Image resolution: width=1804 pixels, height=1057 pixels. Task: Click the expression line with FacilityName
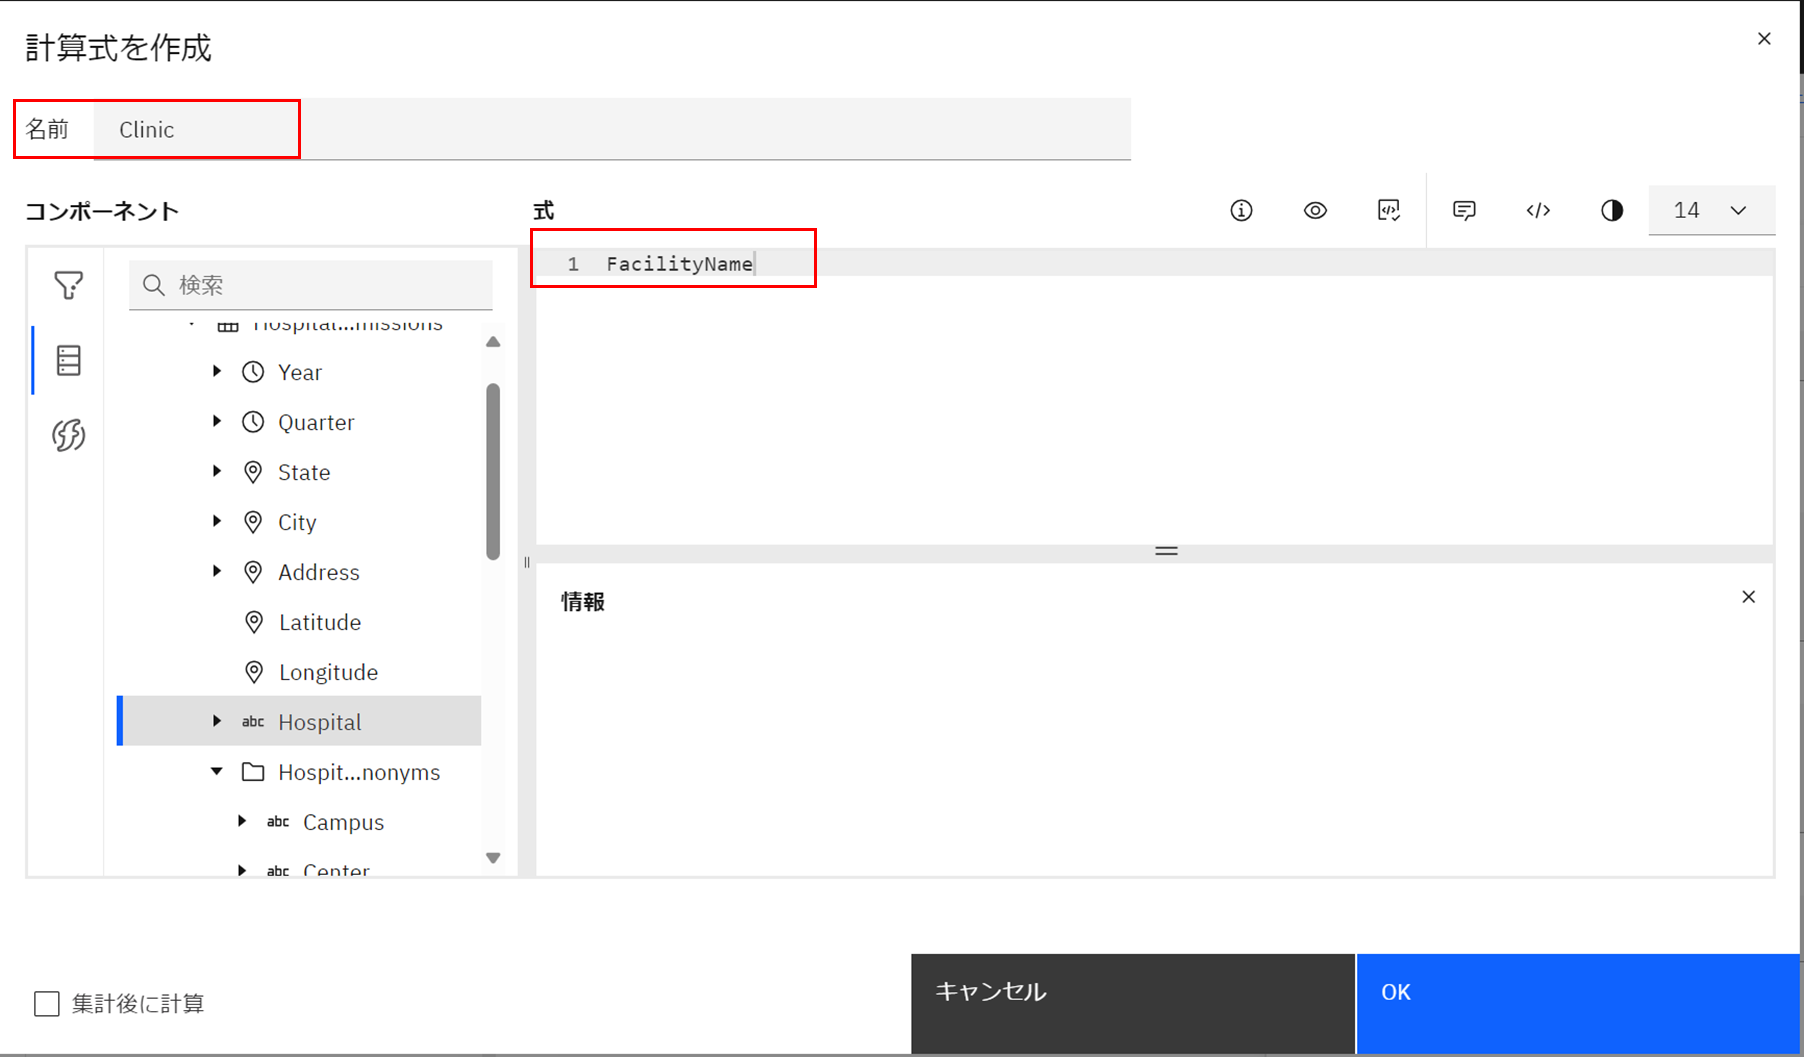1155,264
